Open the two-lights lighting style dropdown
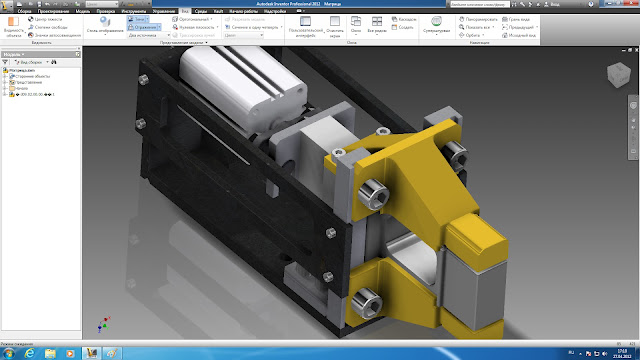 (x=149, y=35)
